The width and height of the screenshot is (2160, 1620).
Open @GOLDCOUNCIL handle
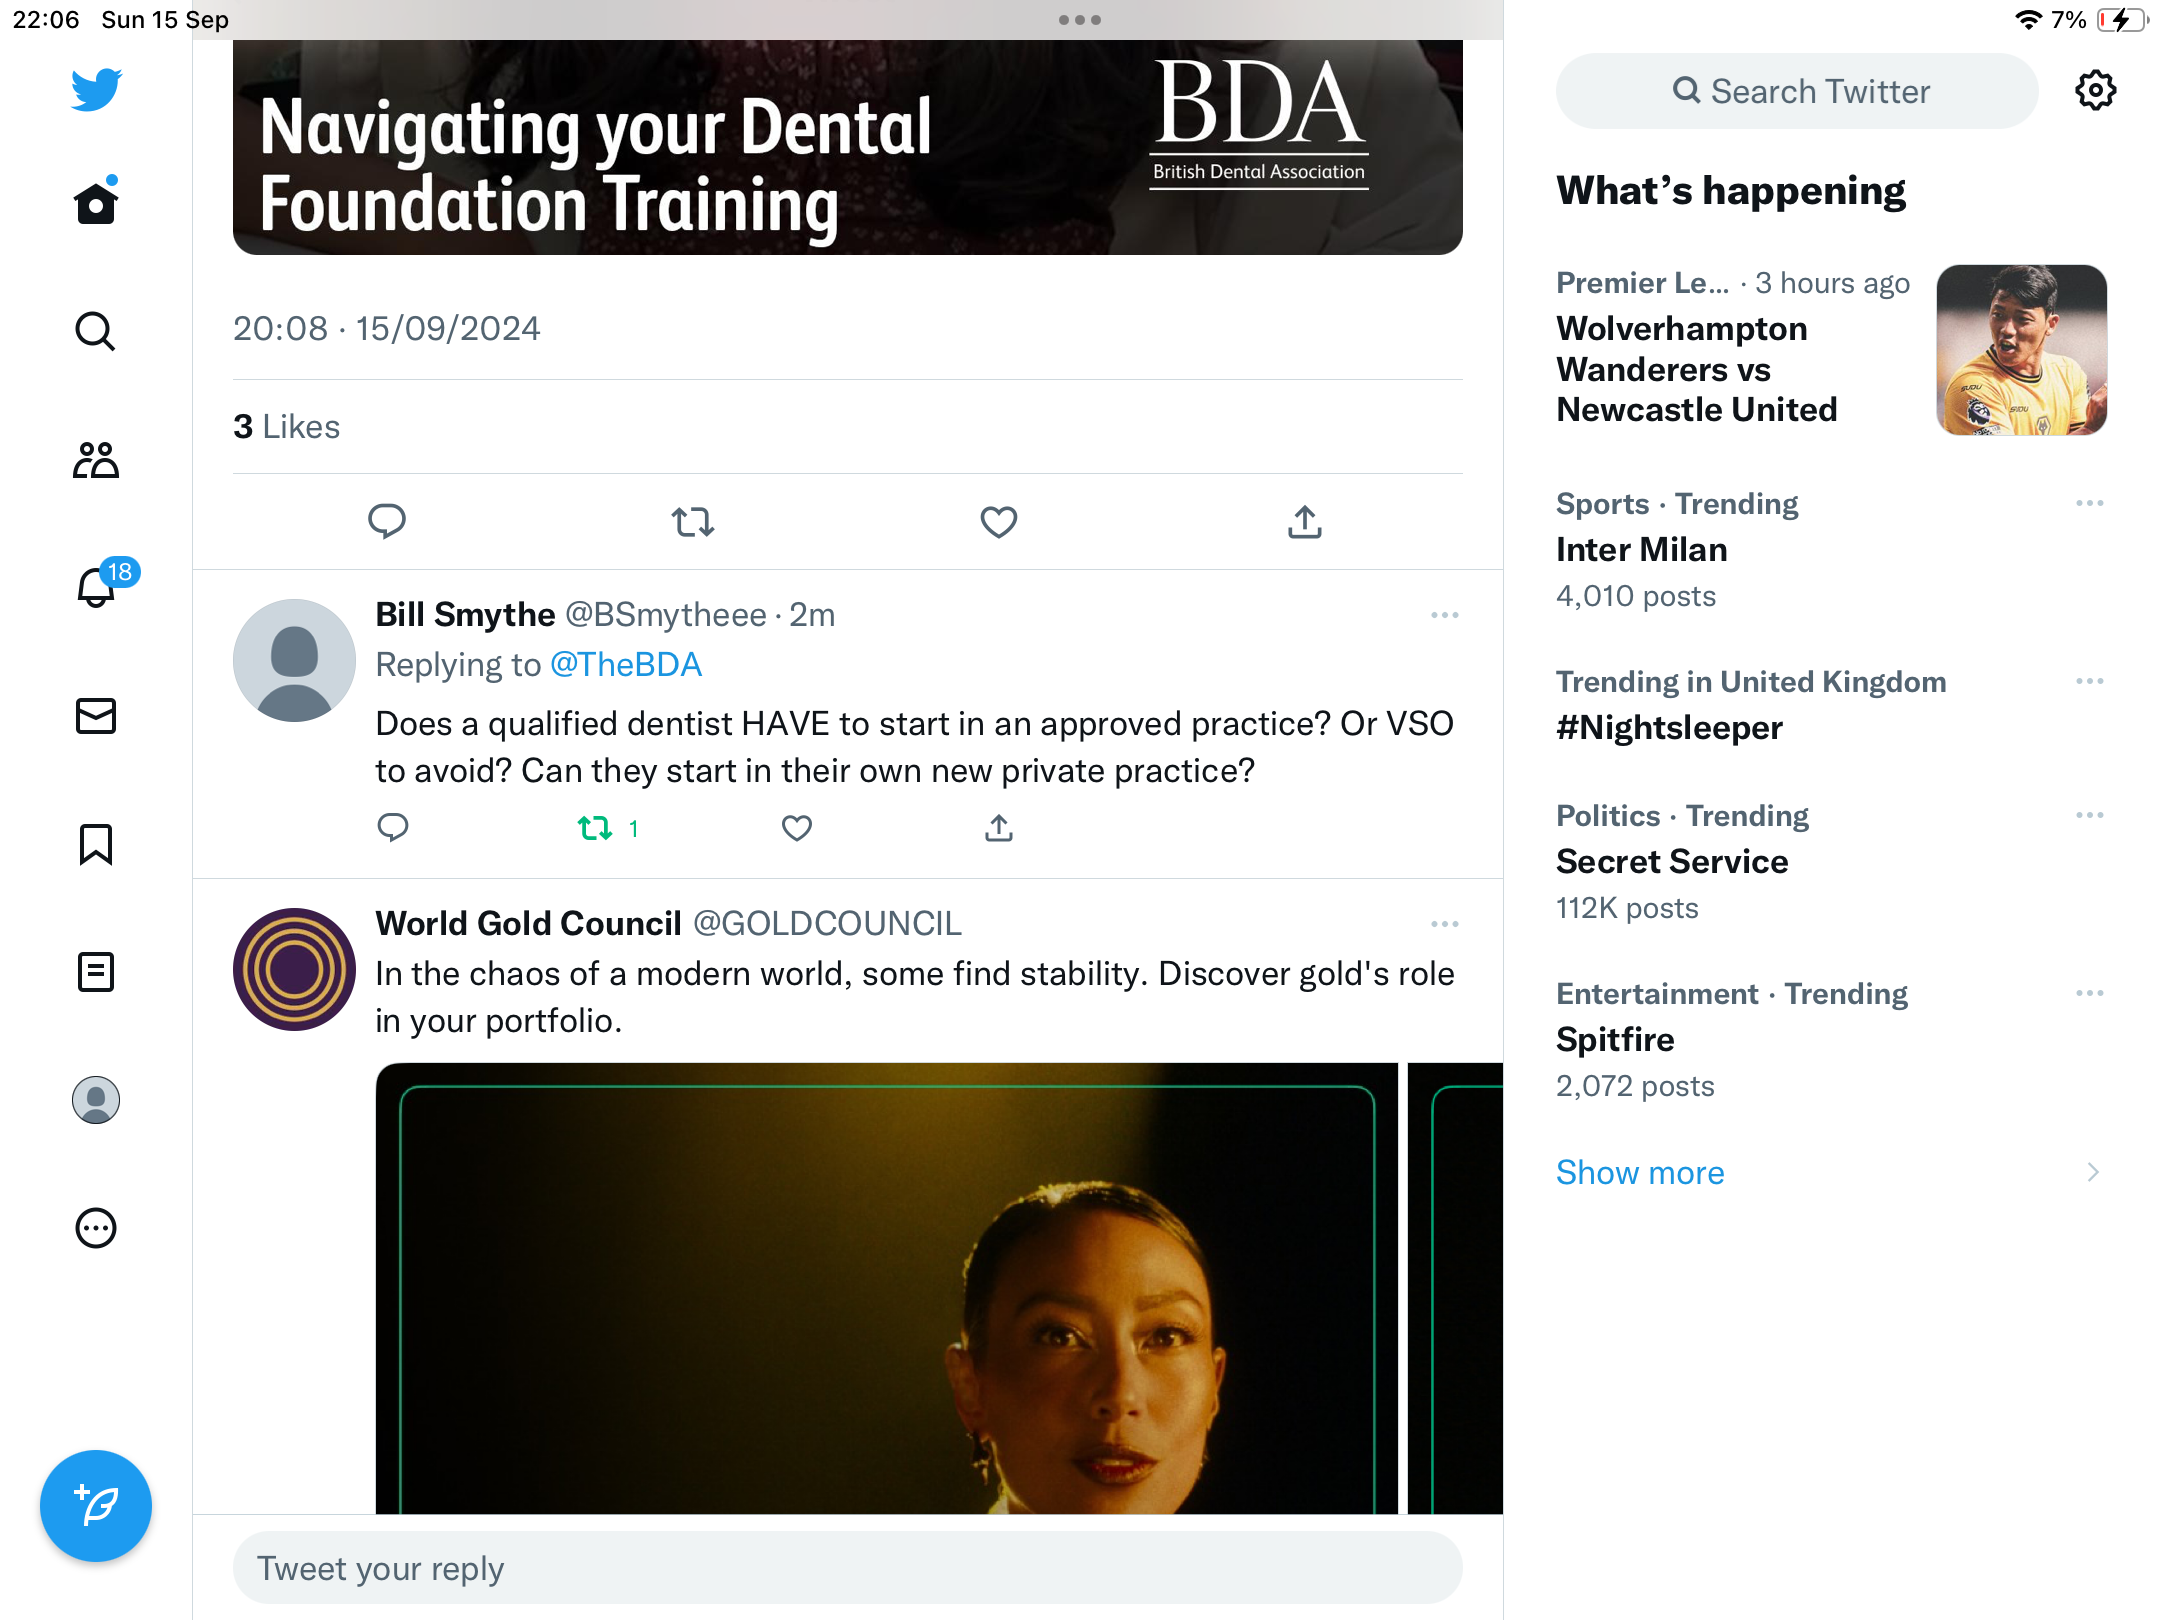[827, 924]
